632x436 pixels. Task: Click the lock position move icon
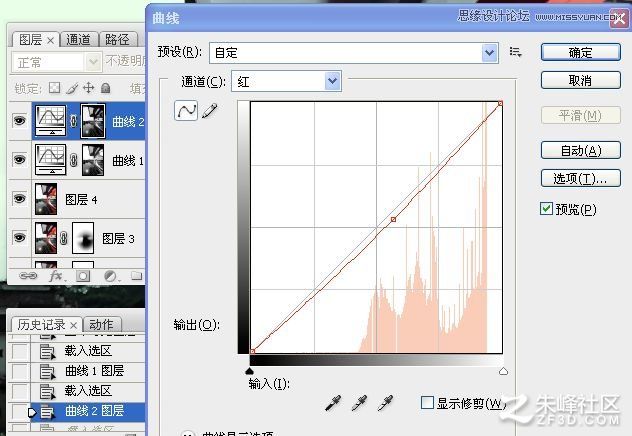point(88,87)
